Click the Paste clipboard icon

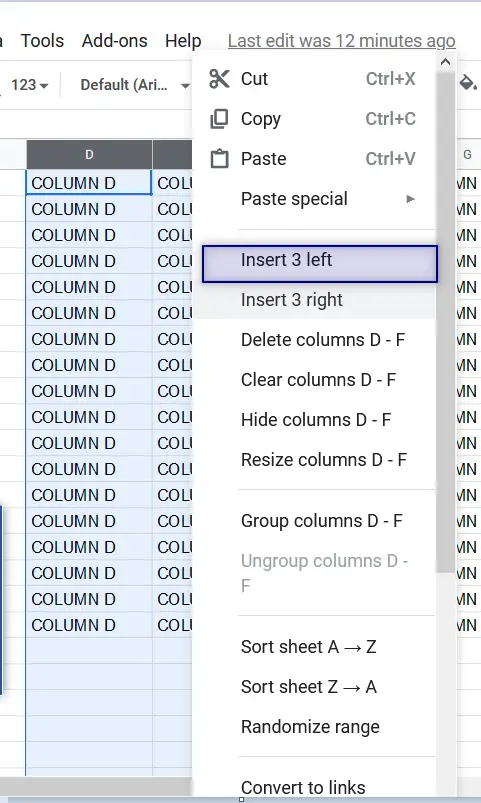(219, 158)
